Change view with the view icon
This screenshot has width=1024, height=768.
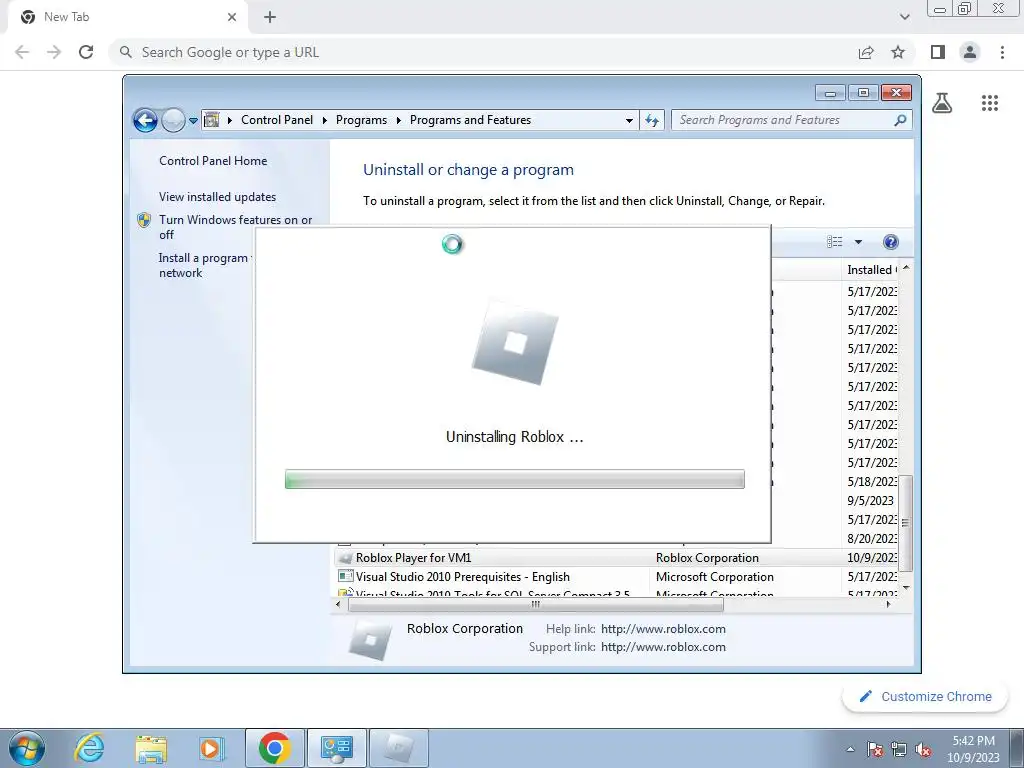[835, 242]
